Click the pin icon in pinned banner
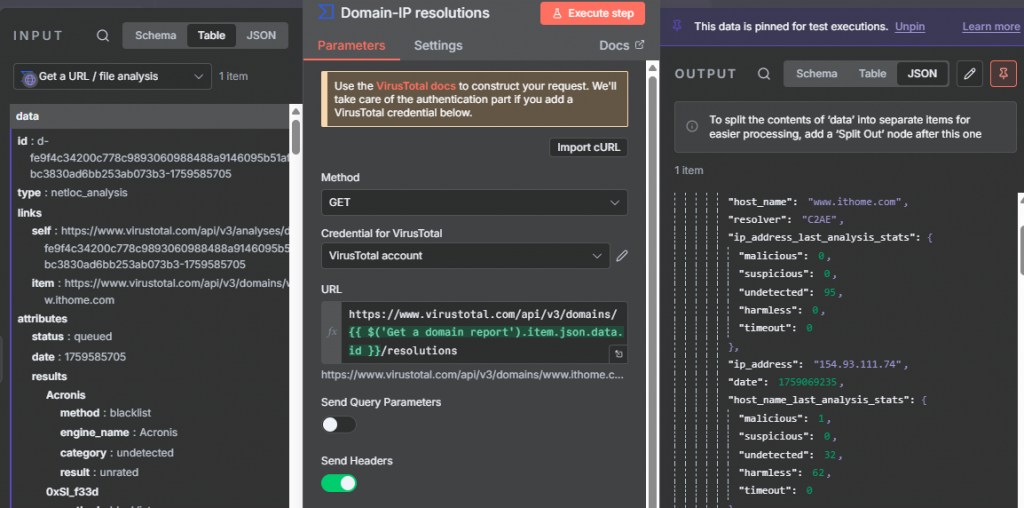 pyautogui.click(x=677, y=26)
